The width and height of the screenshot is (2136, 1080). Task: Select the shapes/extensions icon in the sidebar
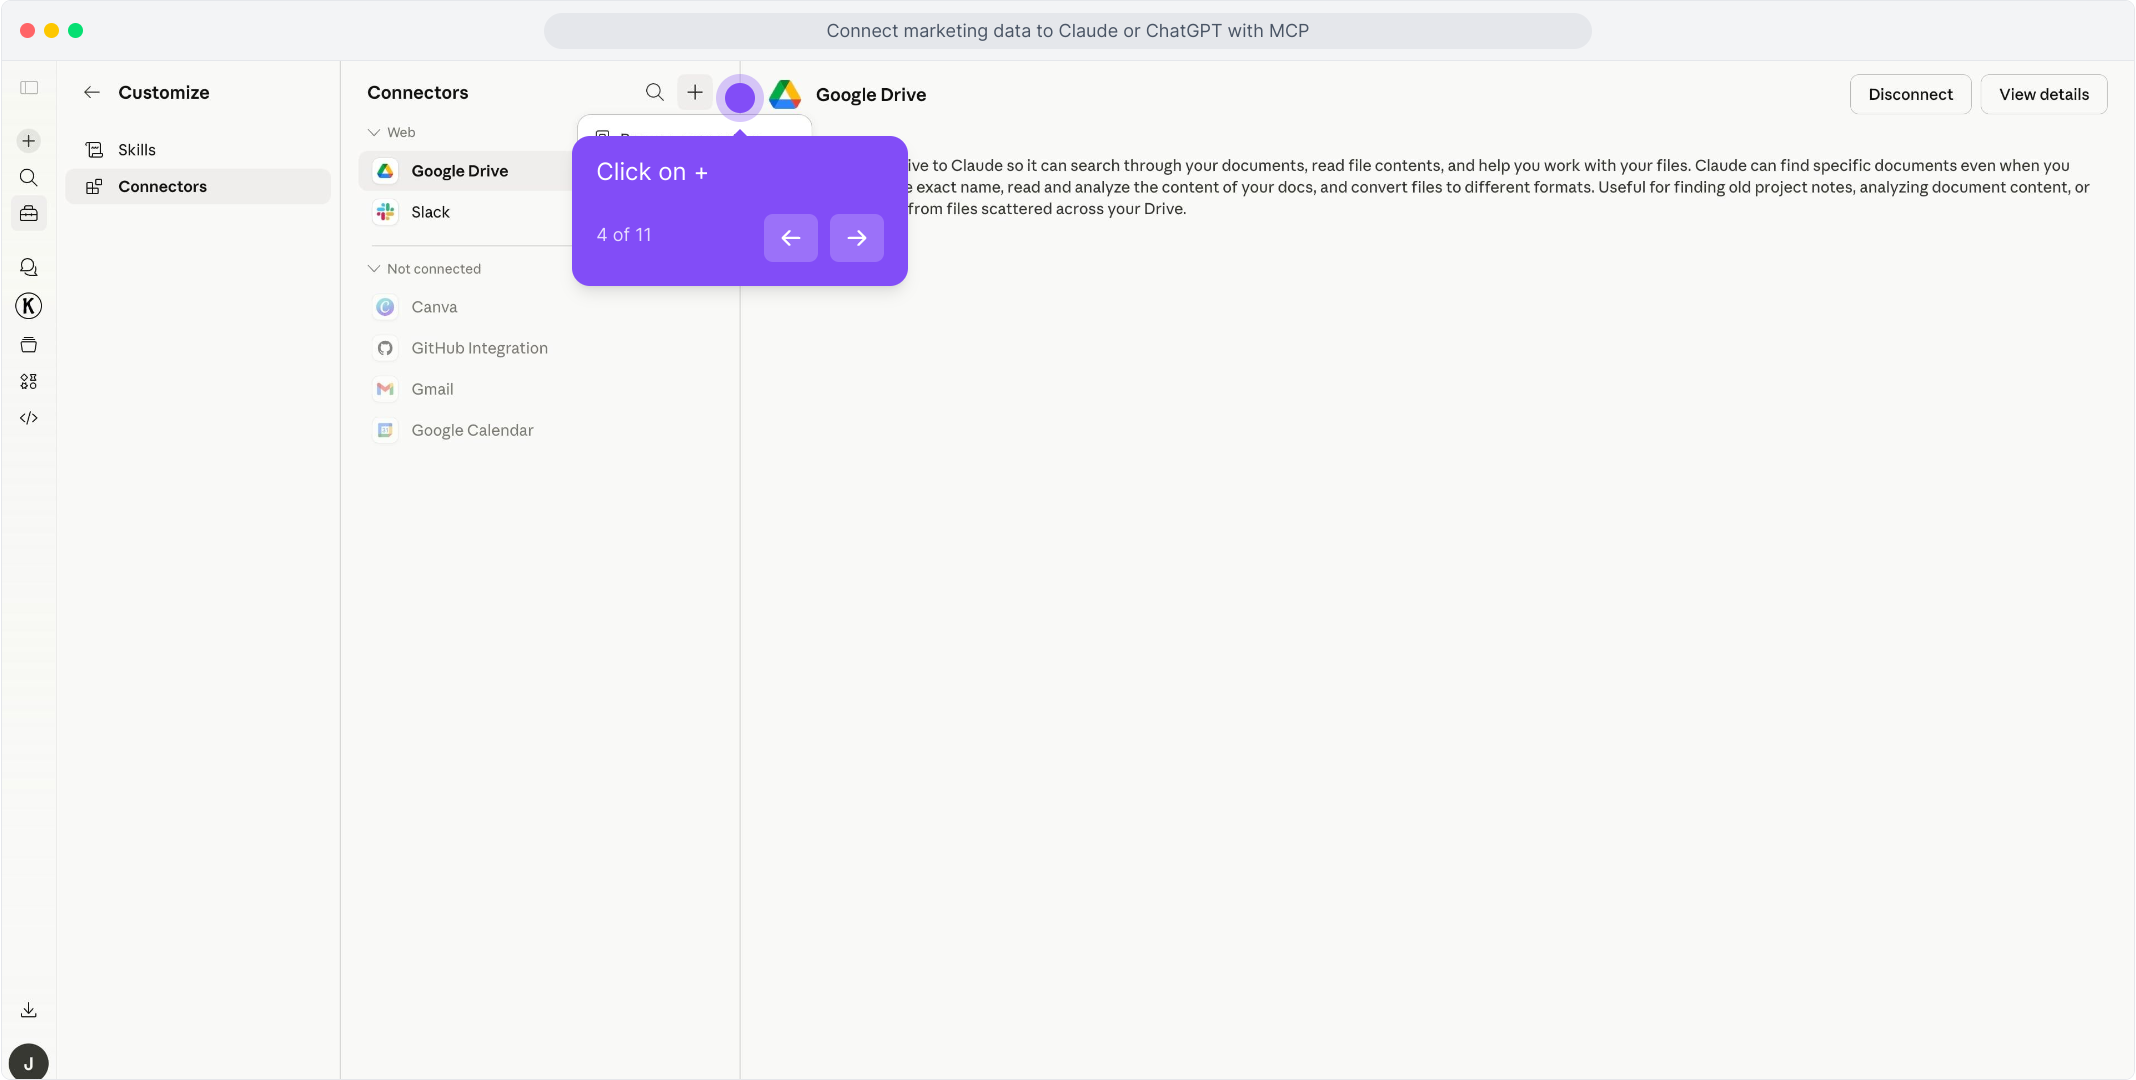28,381
